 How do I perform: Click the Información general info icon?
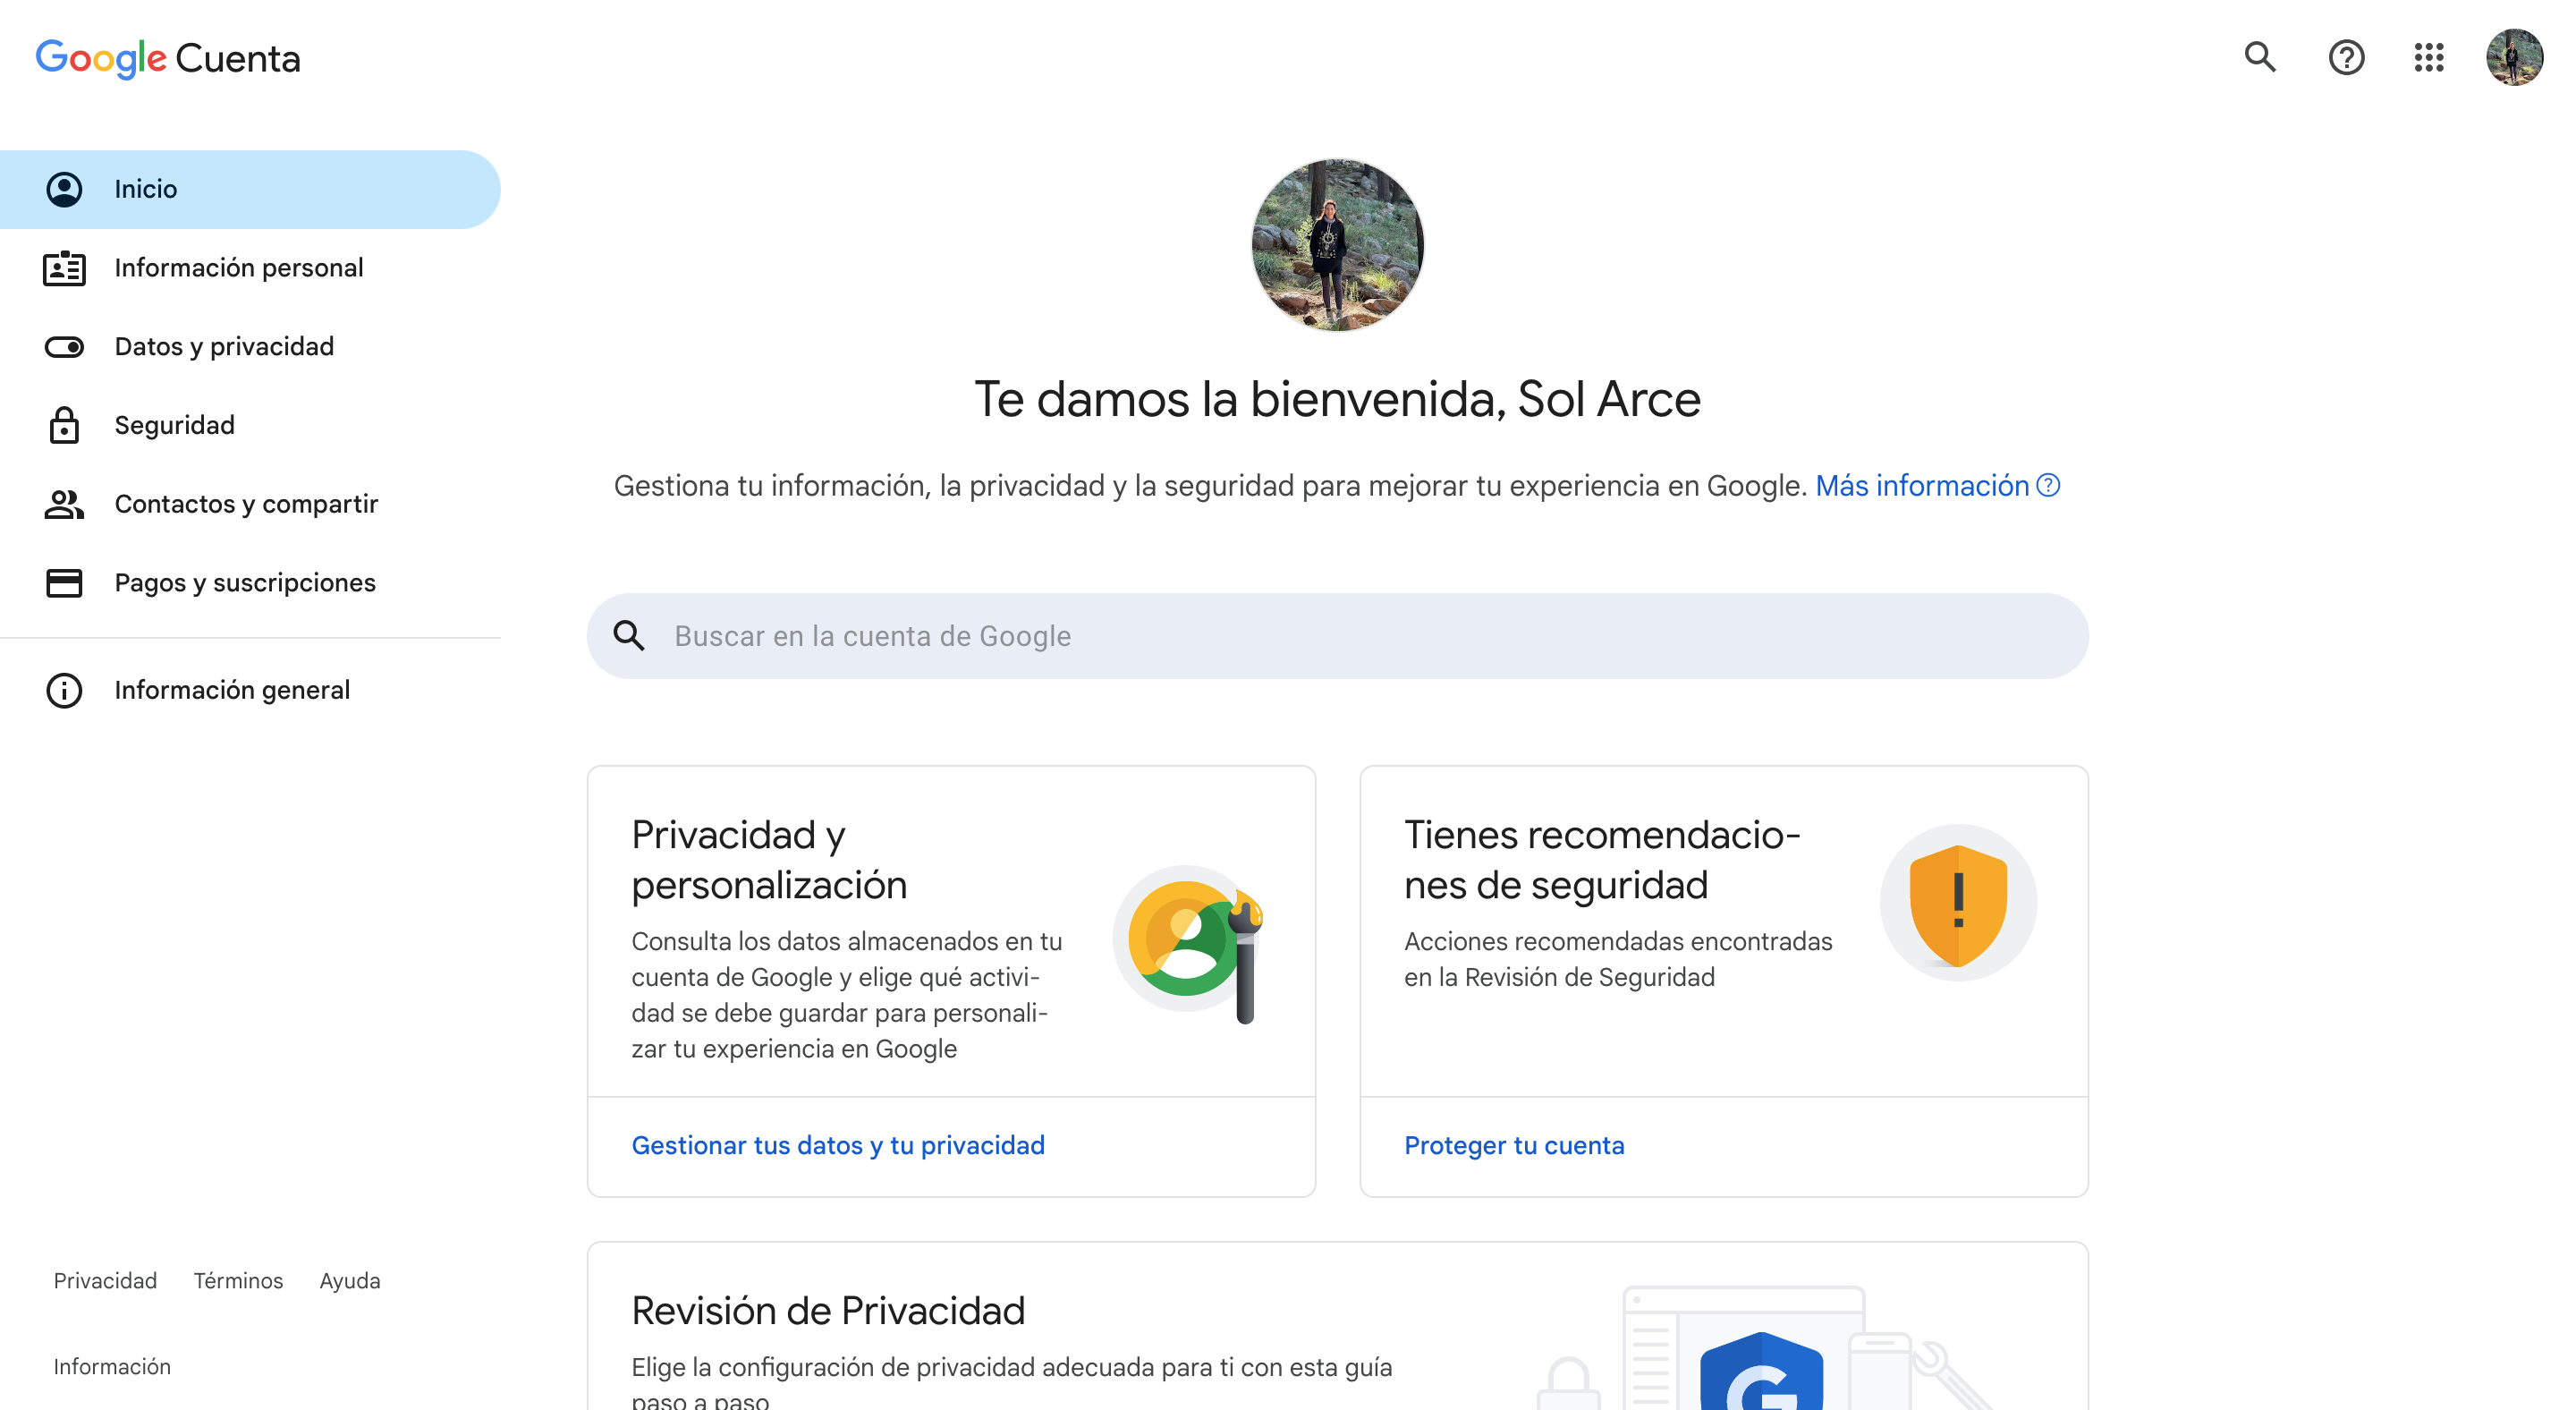[64, 690]
